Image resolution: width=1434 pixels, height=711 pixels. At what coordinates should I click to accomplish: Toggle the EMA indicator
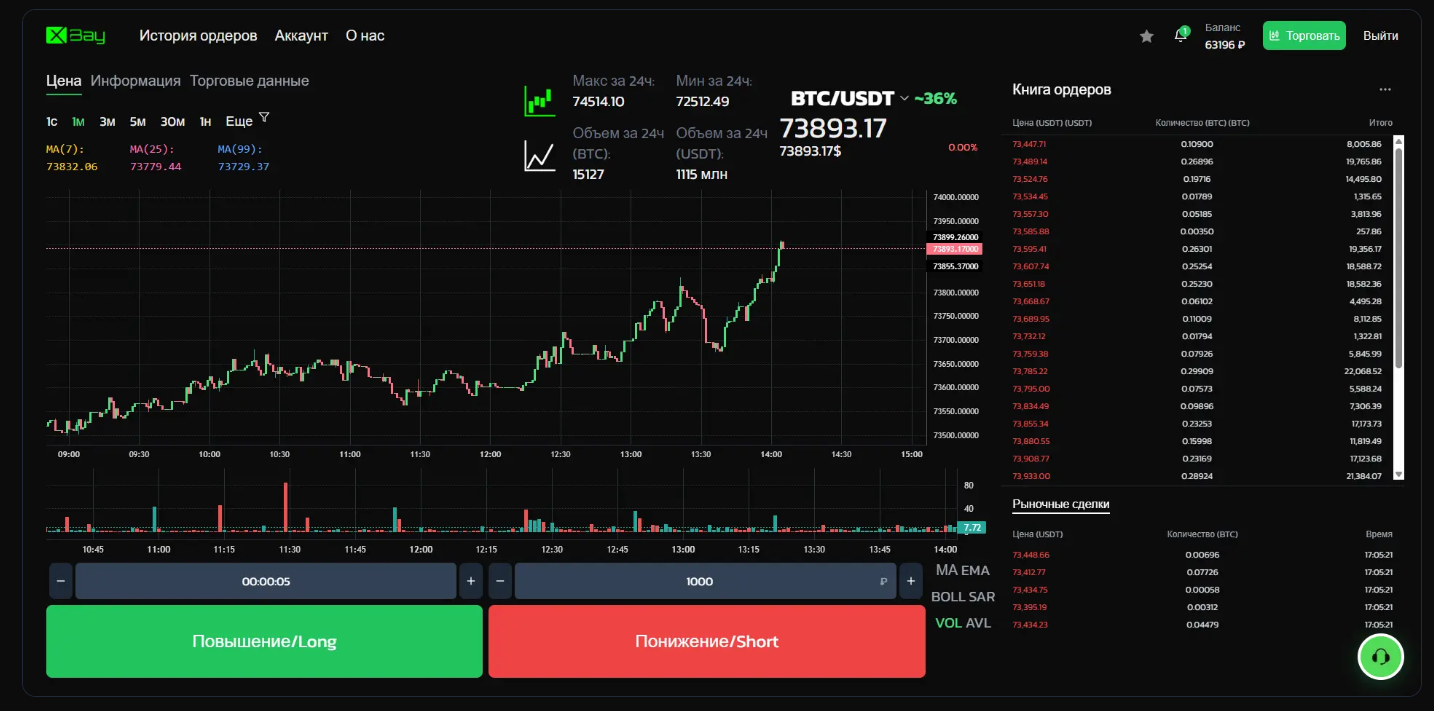pos(975,570)
